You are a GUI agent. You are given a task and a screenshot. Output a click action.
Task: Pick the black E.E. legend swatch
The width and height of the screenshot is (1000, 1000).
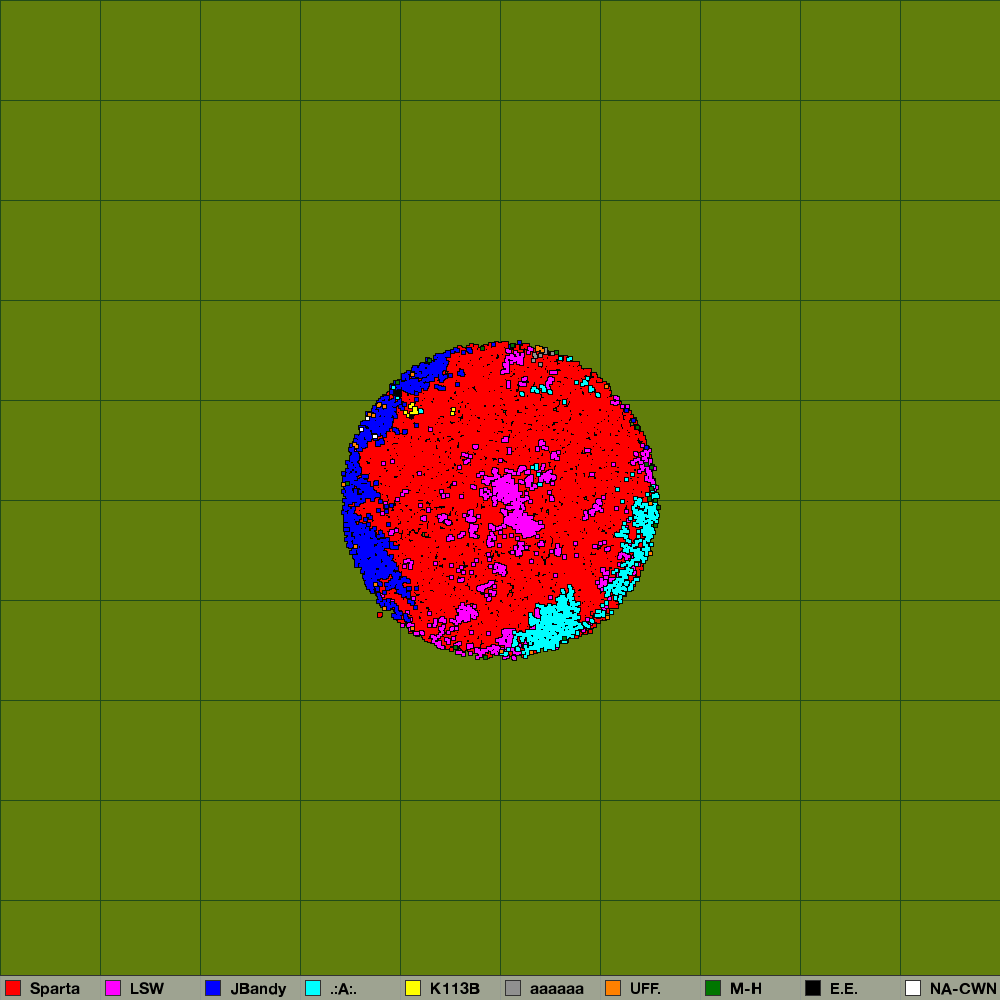[813, 988]
